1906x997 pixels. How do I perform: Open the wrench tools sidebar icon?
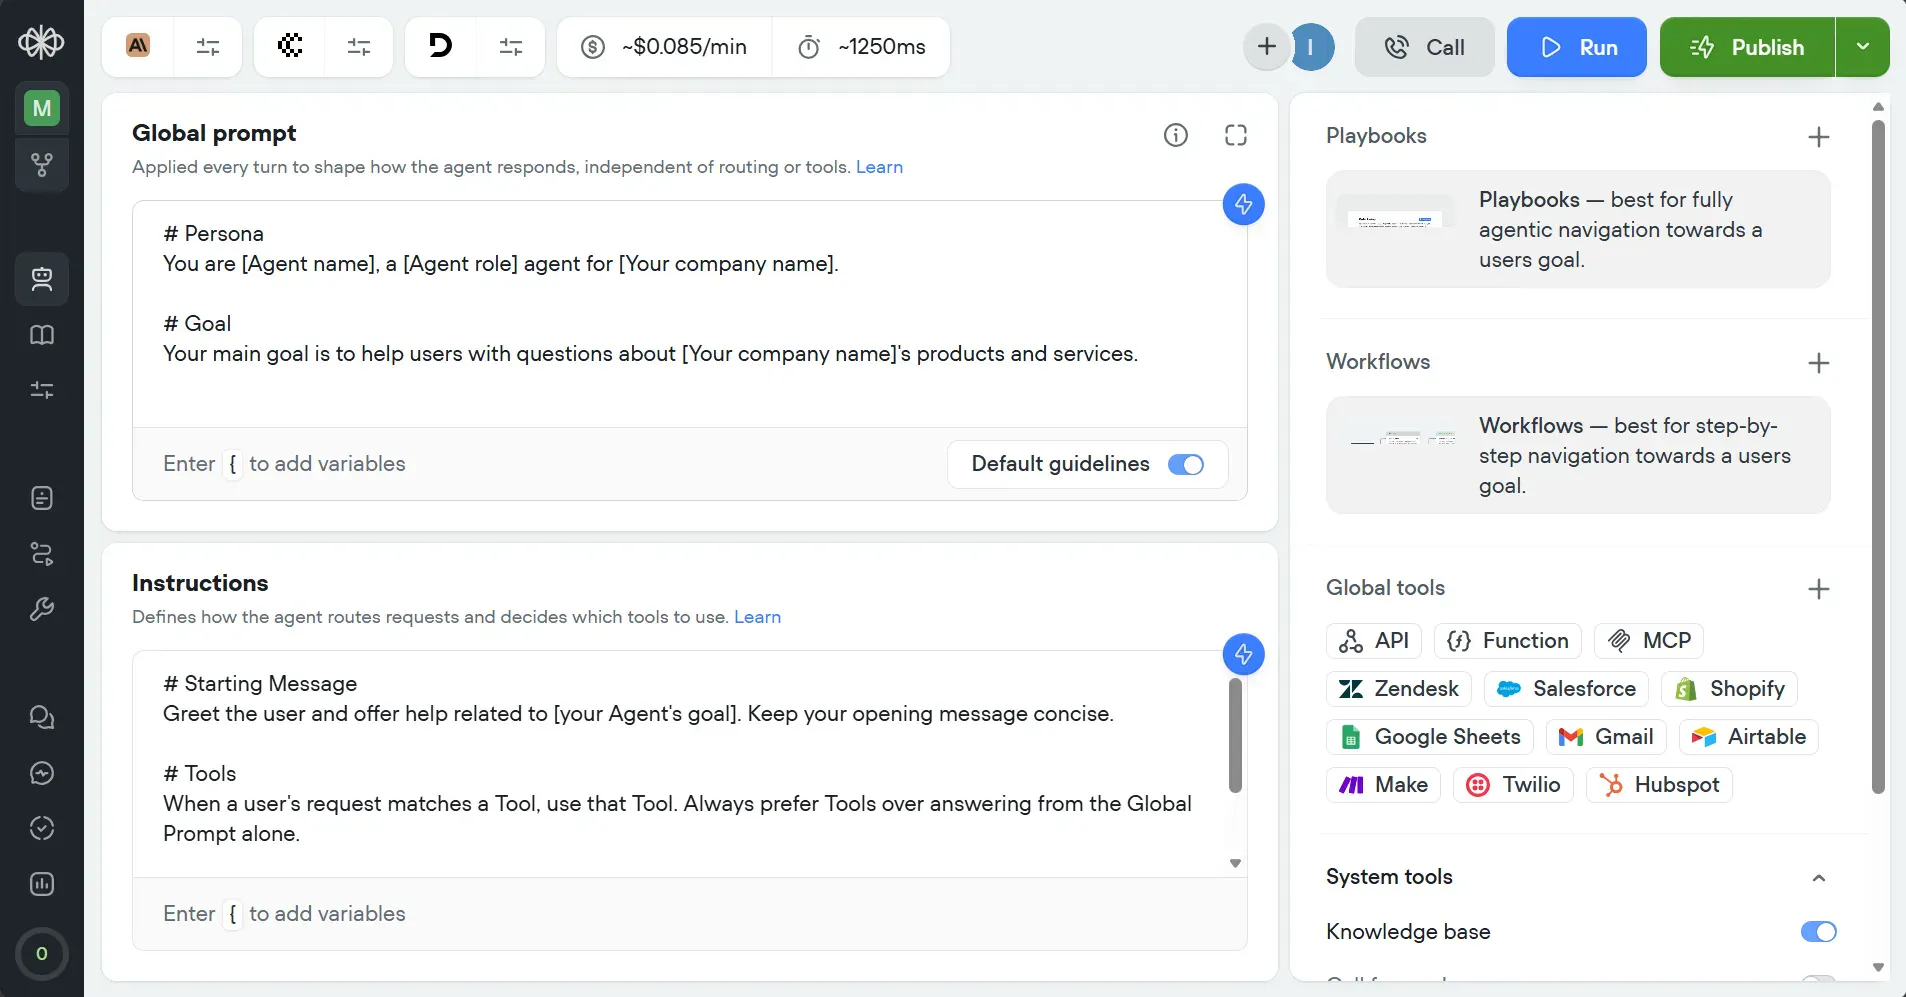pyautogui.click(x=42, y=609)
